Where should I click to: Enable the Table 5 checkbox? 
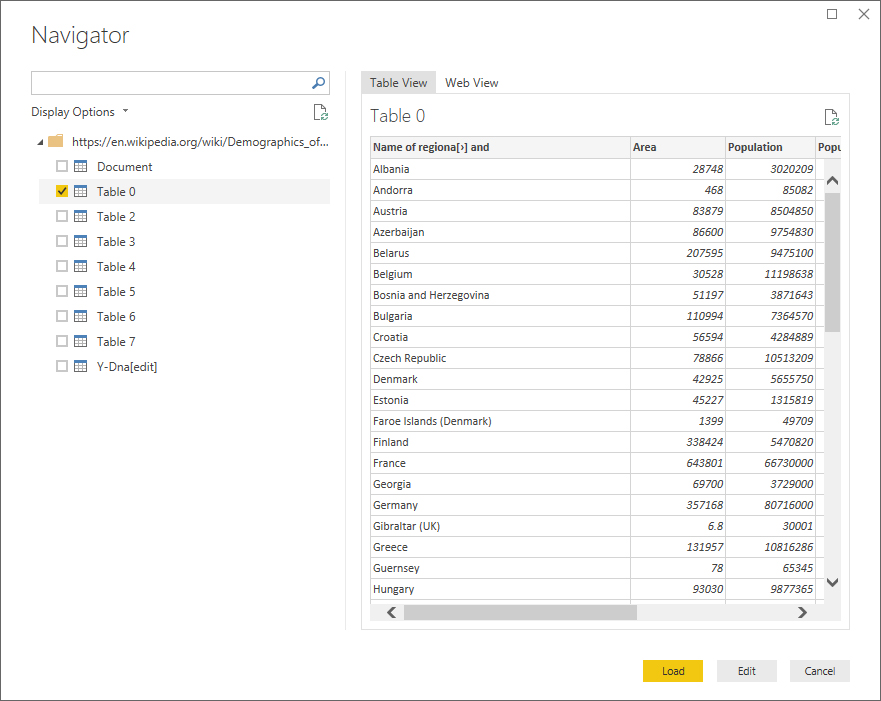[62, 292]
